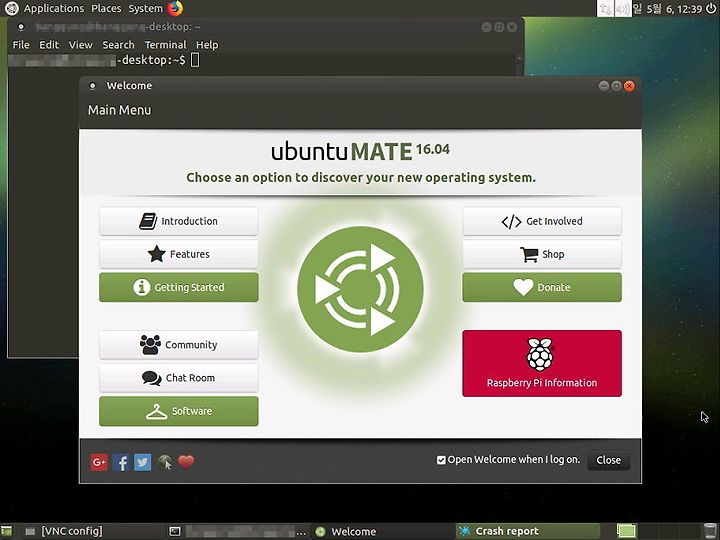Image resolution: width=720 pixels, height=540 pixels.
Task: Open terminal Edit menu
Action: (x=49, y=45)
